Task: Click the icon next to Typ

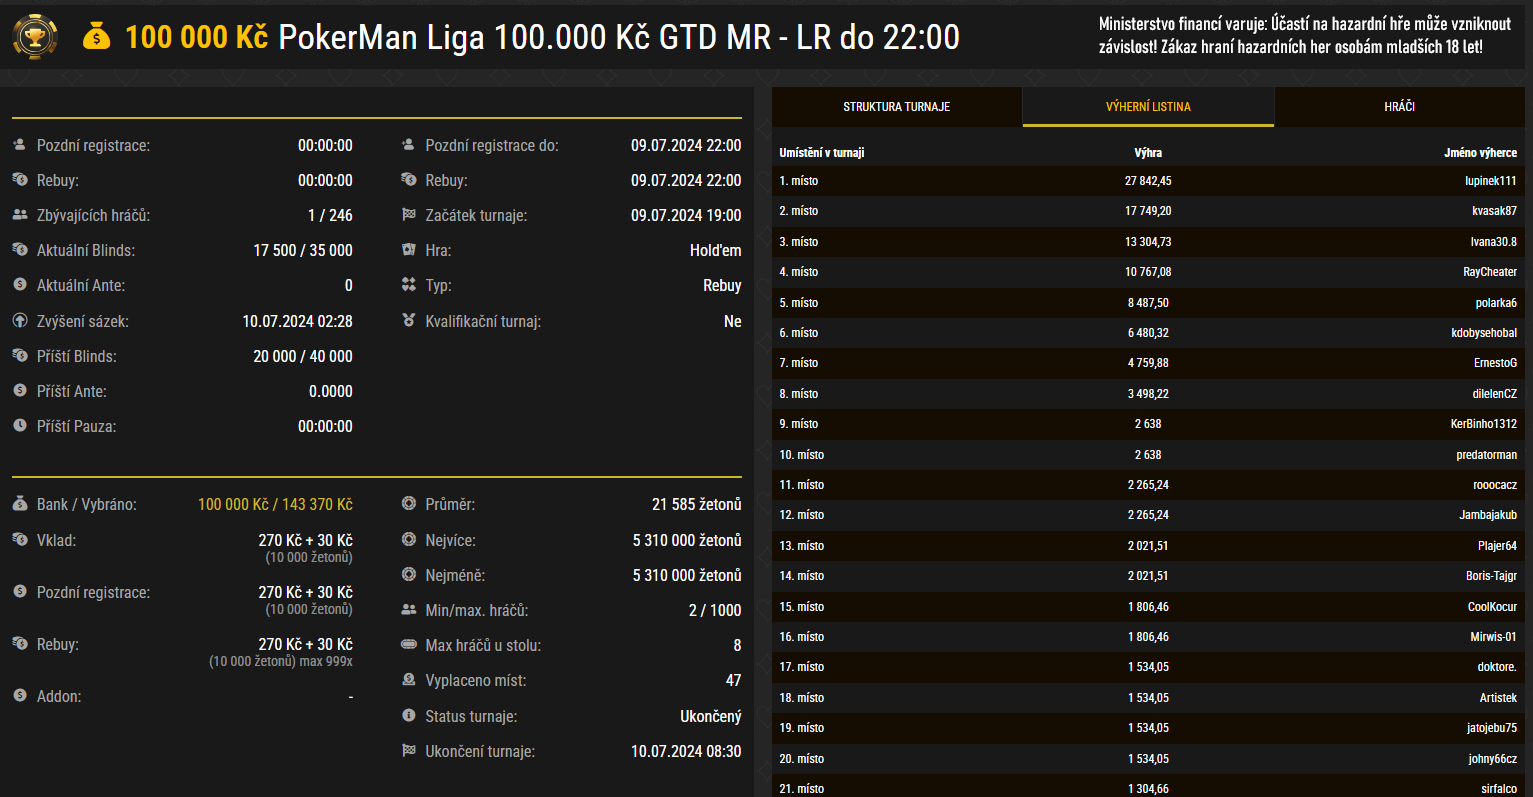Action: pos(408,285)
